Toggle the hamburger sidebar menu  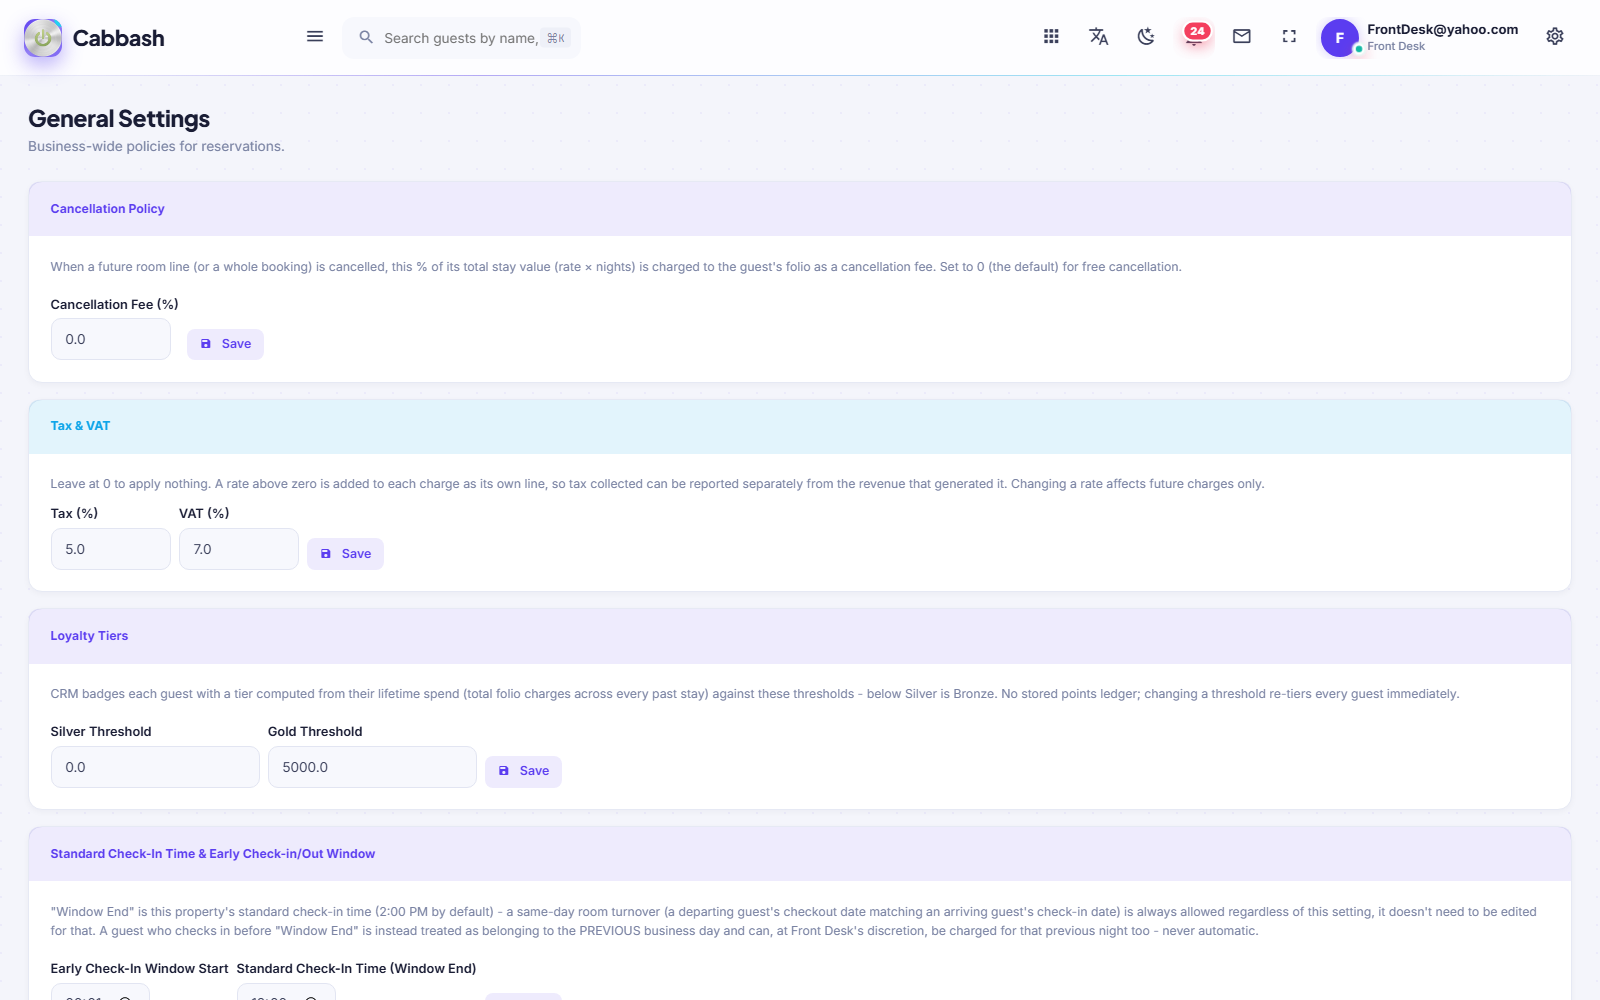pyautogui.click(x=315, y=37)
